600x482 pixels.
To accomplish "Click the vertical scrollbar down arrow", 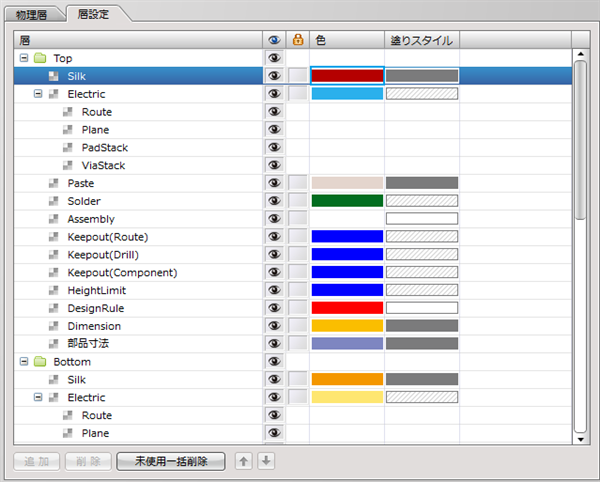I will (580, 437).
